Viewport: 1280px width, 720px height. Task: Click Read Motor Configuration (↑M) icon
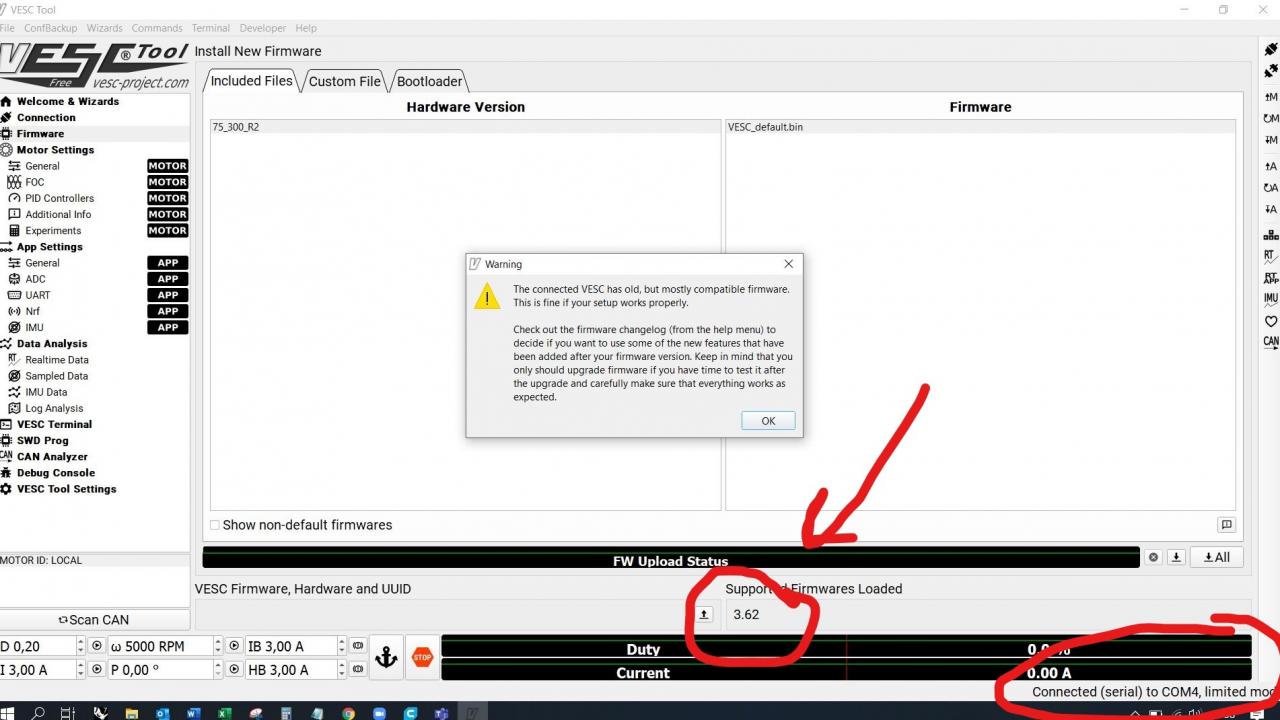tap(1271, 97)
